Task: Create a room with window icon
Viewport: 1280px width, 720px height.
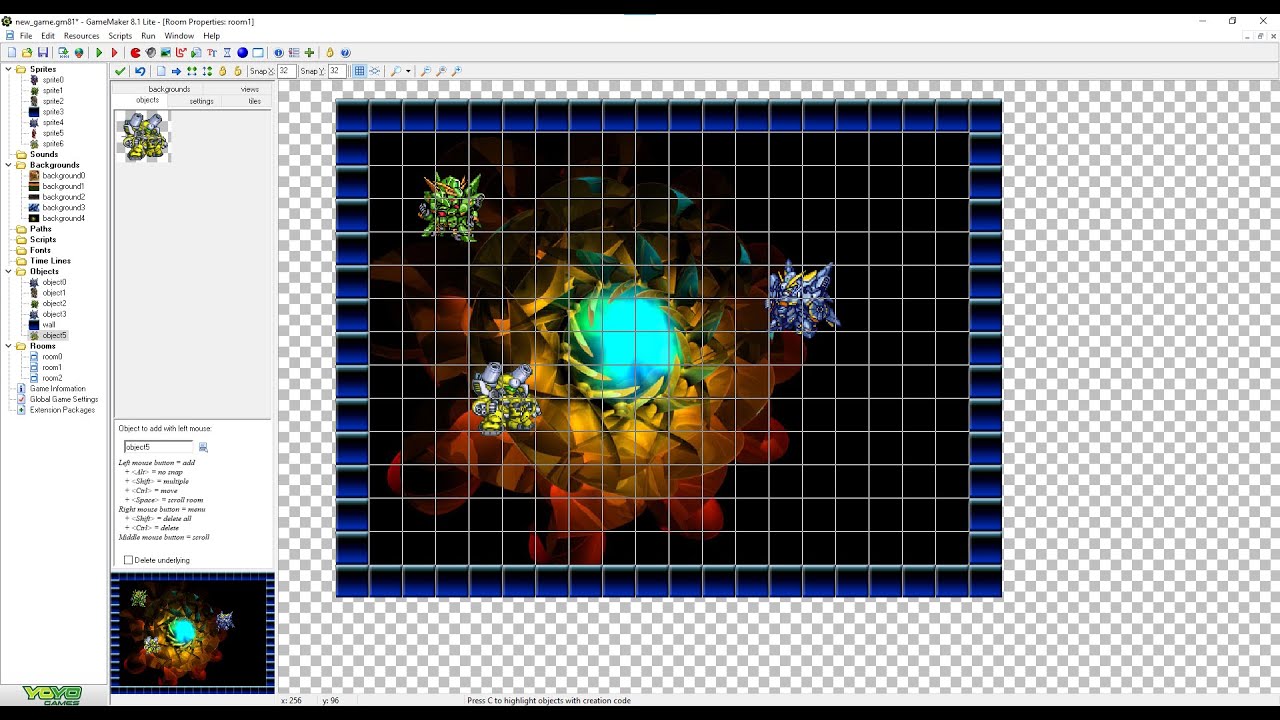Action: 258,53
